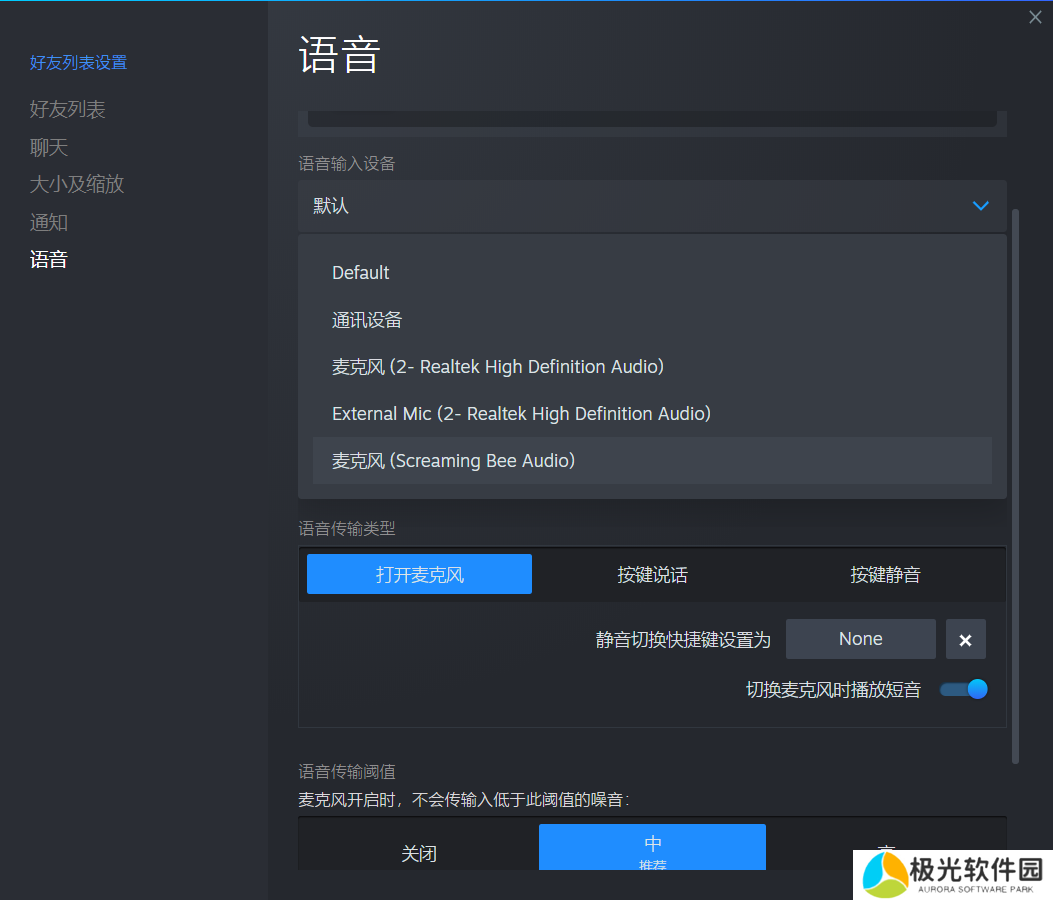Viewport: 1053px width, 900px height.
Task: Select the 按键静音 transmission type
Action: [x=885, y=574]
